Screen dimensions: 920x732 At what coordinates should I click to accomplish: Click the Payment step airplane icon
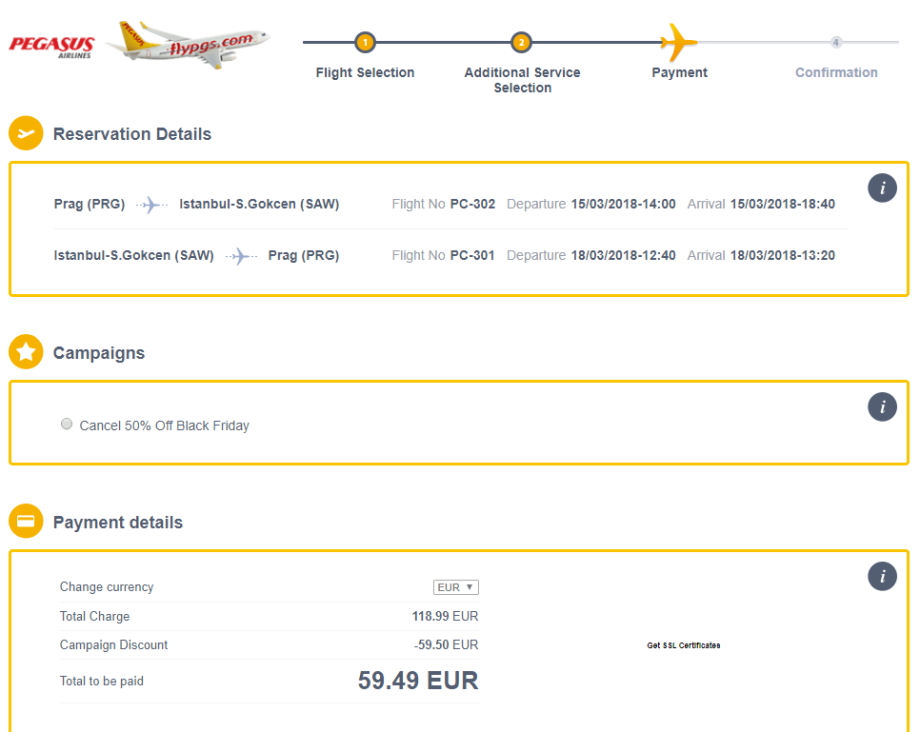(x=679, y=42)
